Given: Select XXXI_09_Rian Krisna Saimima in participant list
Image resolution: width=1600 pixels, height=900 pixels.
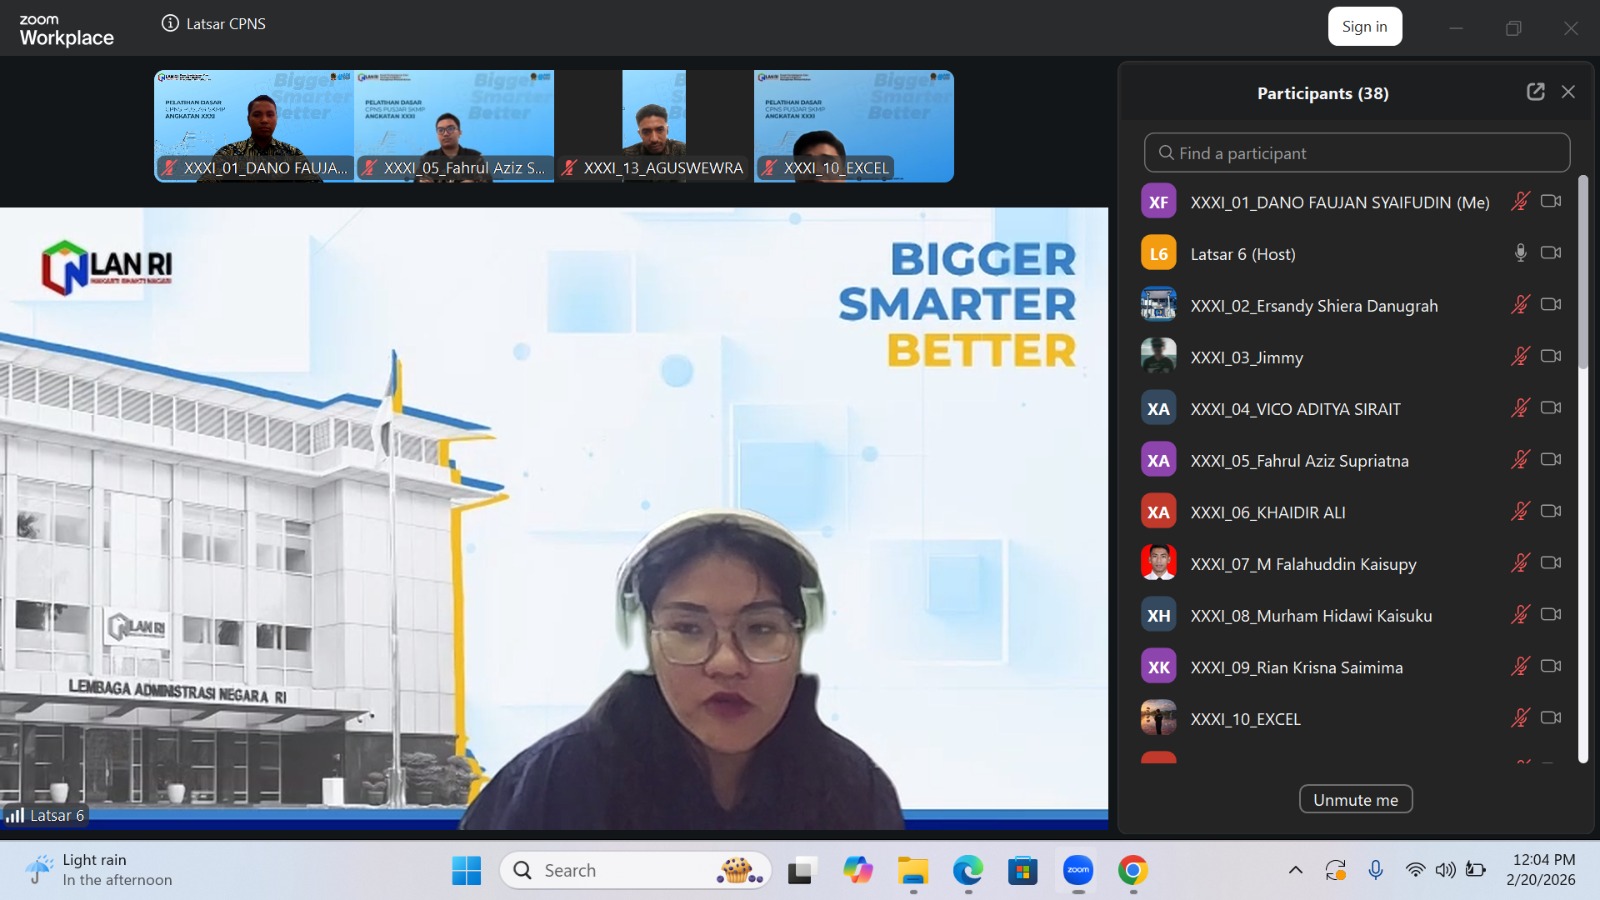Looking at the screenshot, I should 1296,667.
